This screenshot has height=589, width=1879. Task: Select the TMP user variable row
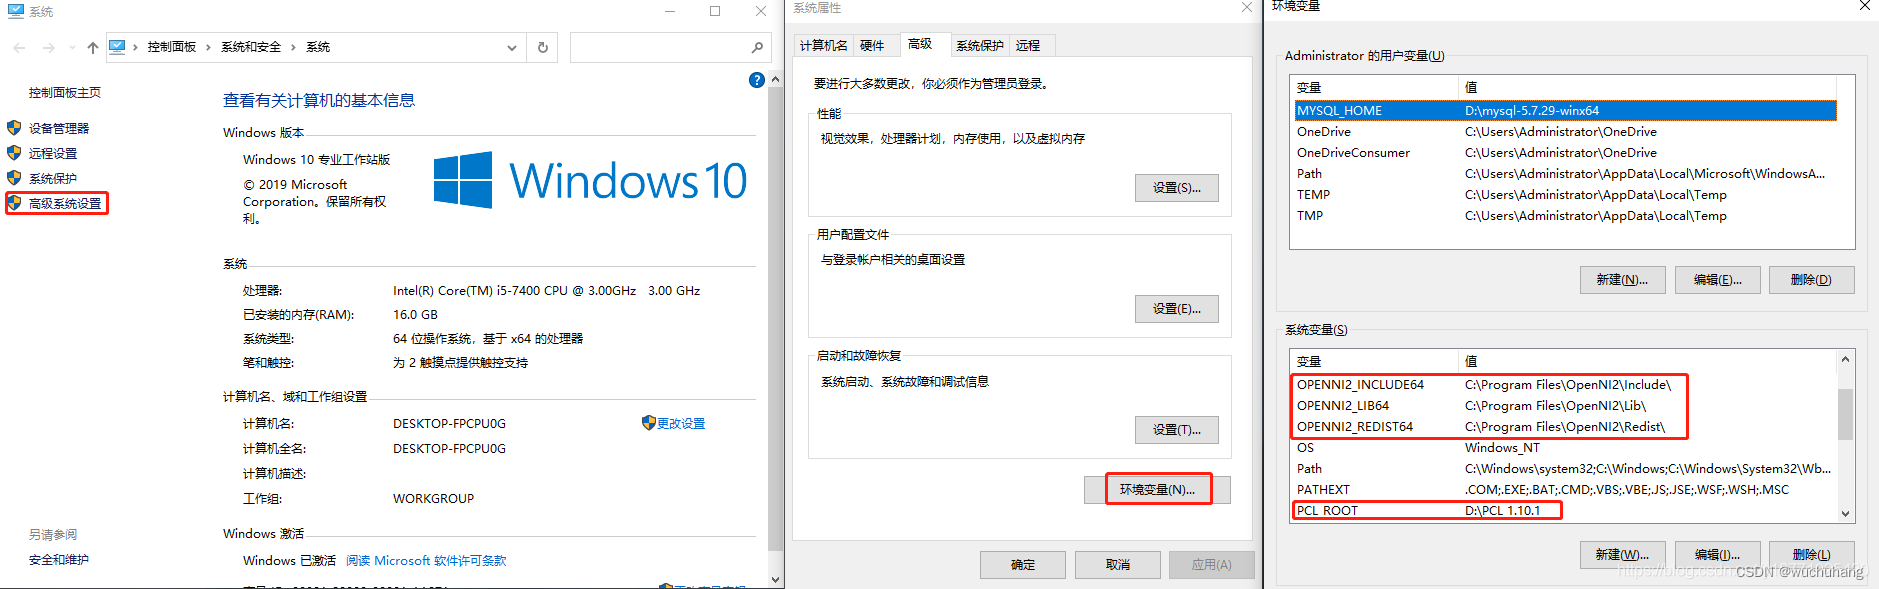click(x=1565, y=215)
